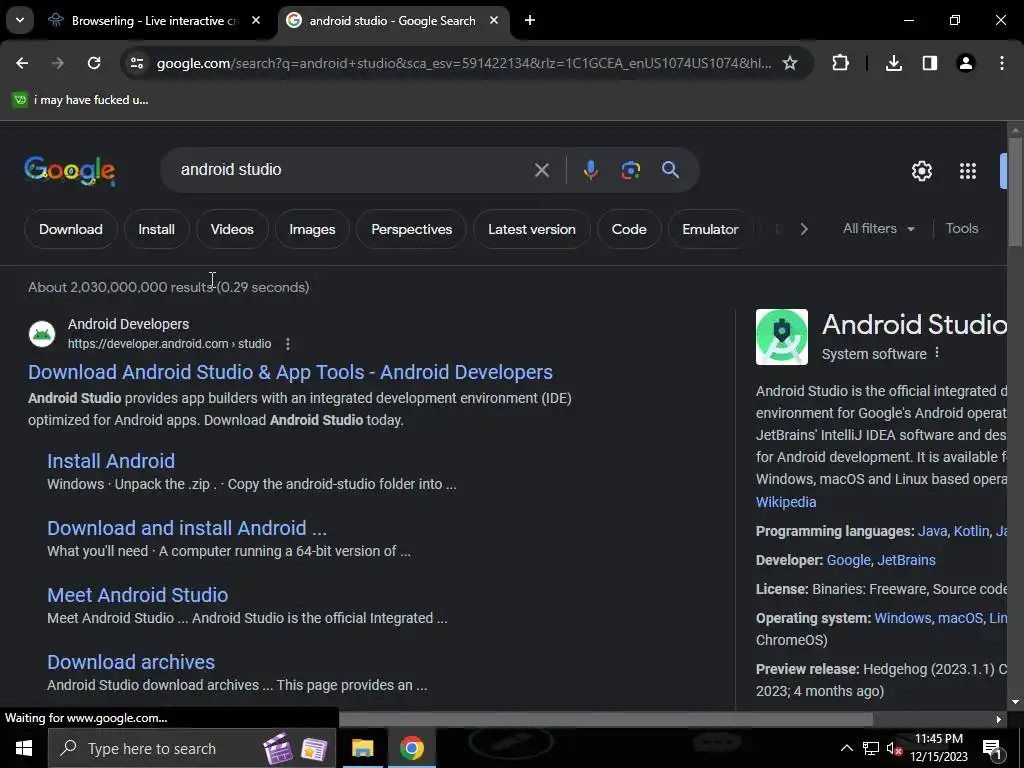
Task: Start voice search with the microphone icon
Action: click(x=590, y=170)
